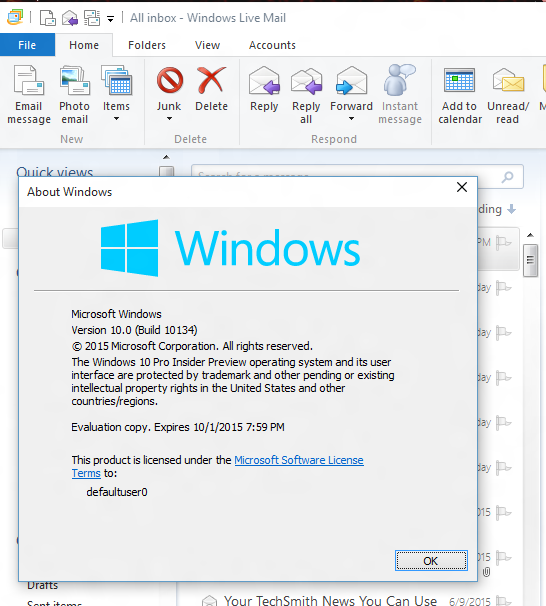The image size is (546, 606).
Task: Expand the Forward dropdown arrow
Action: [x=351, y=119]
